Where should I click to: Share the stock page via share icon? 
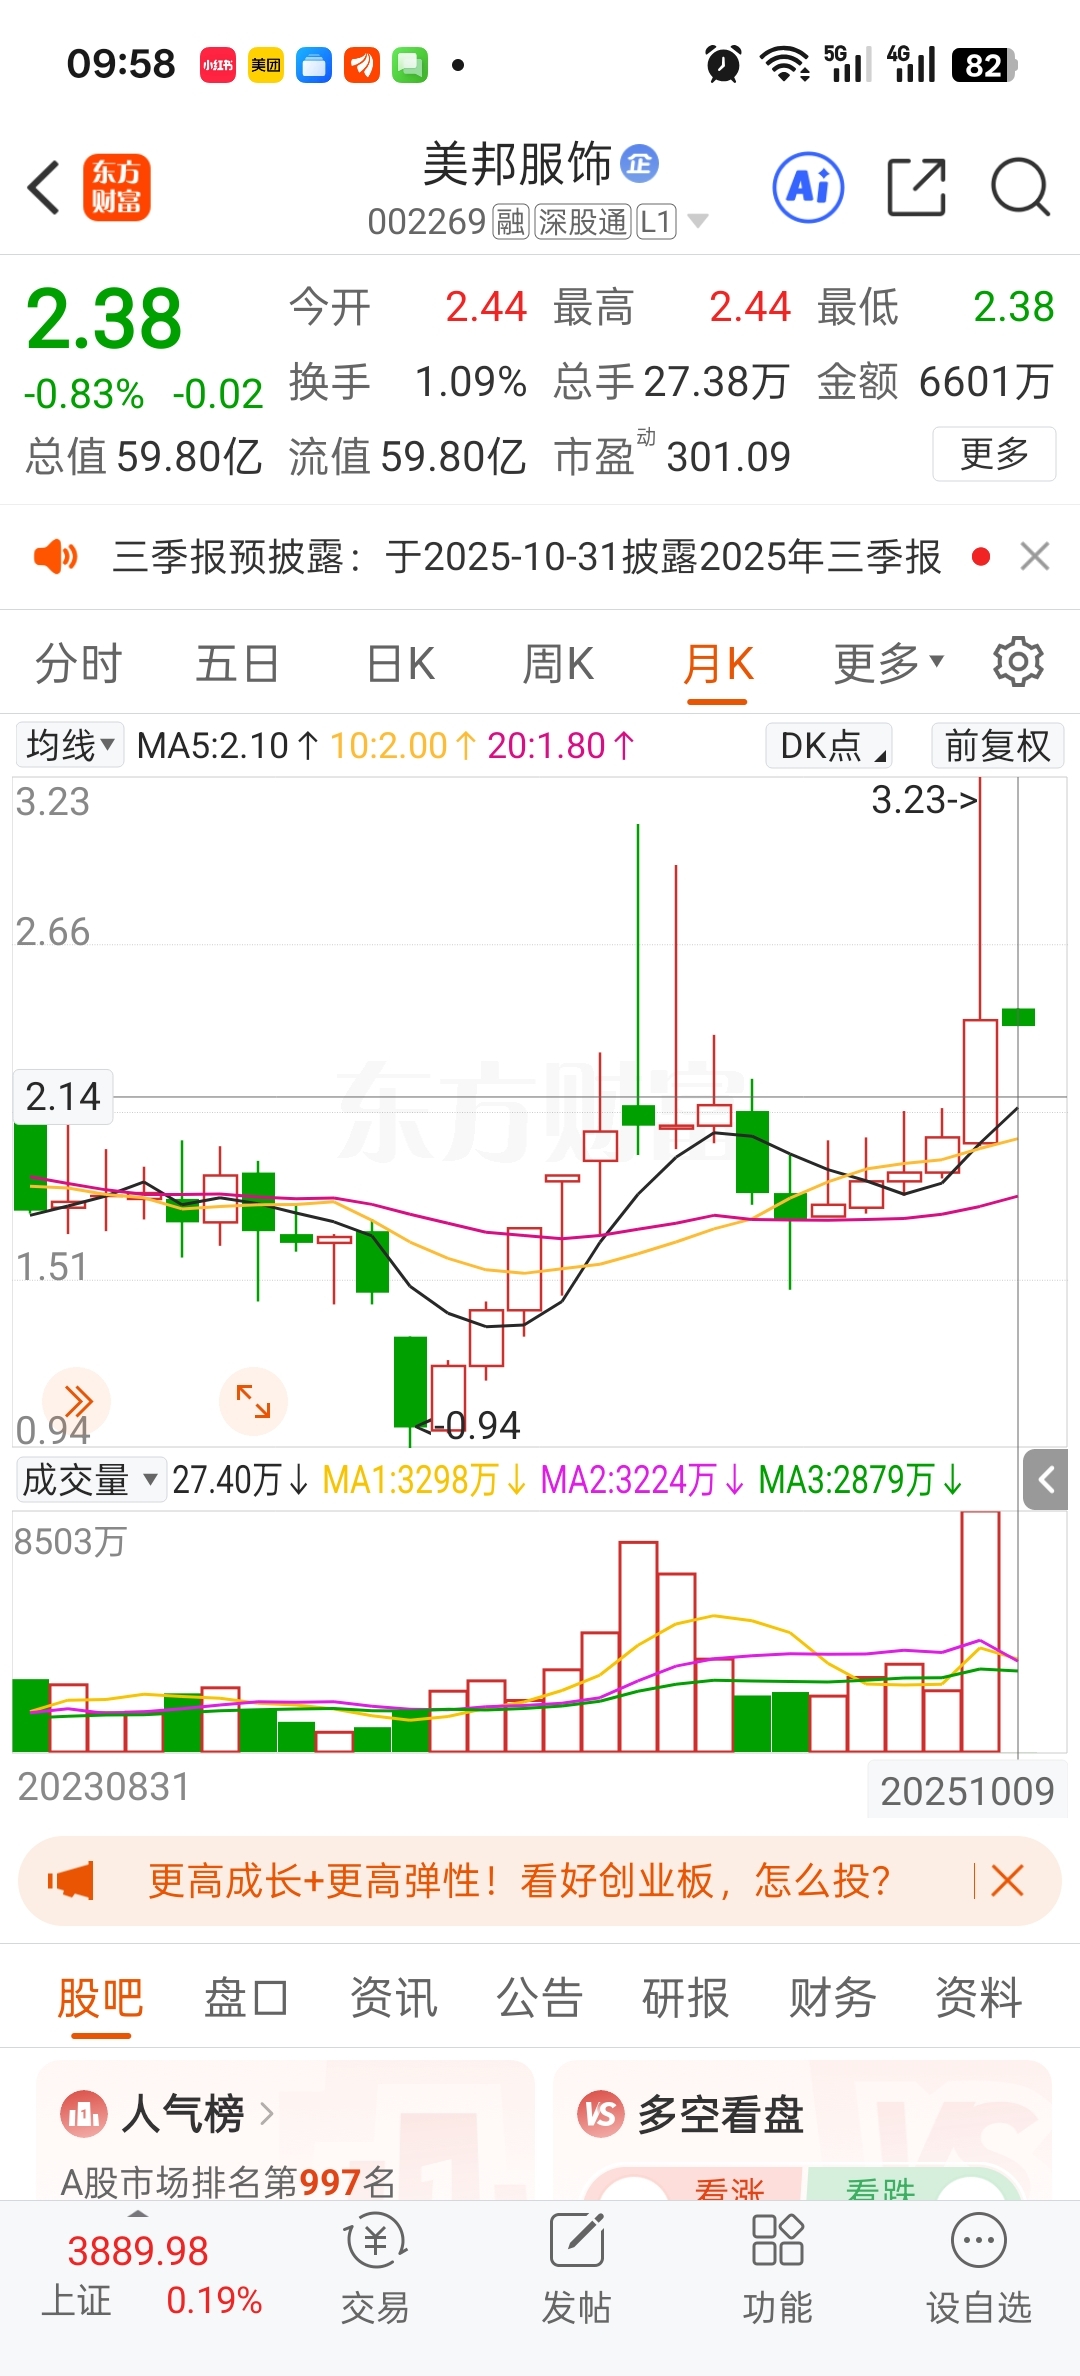coord(917,187)
